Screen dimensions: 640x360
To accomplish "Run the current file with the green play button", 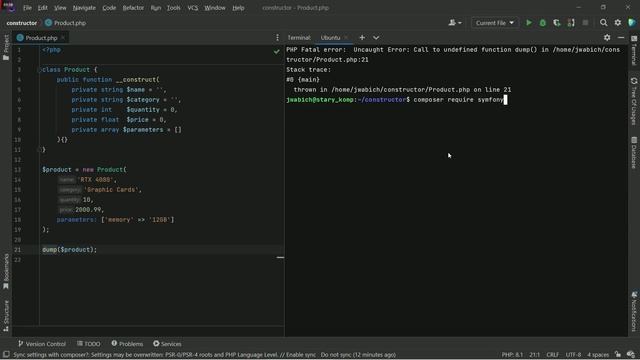I will coord(529,23).
